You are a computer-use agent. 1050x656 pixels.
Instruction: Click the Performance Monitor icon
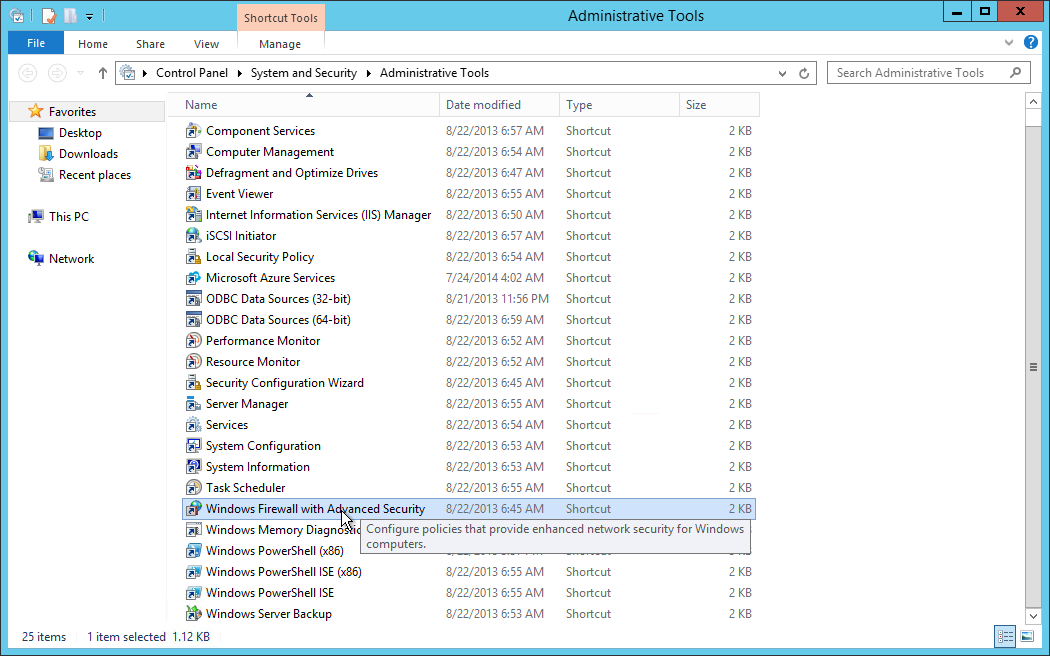point(194,341)
